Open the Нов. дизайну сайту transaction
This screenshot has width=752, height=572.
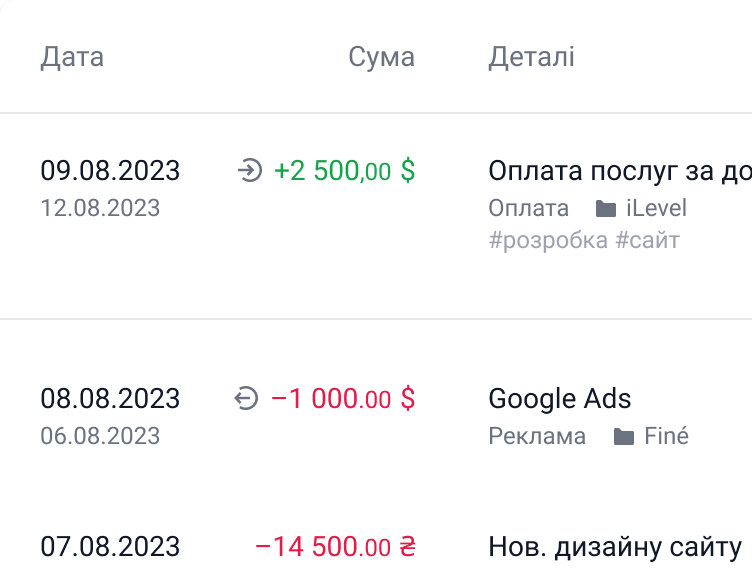614,547
